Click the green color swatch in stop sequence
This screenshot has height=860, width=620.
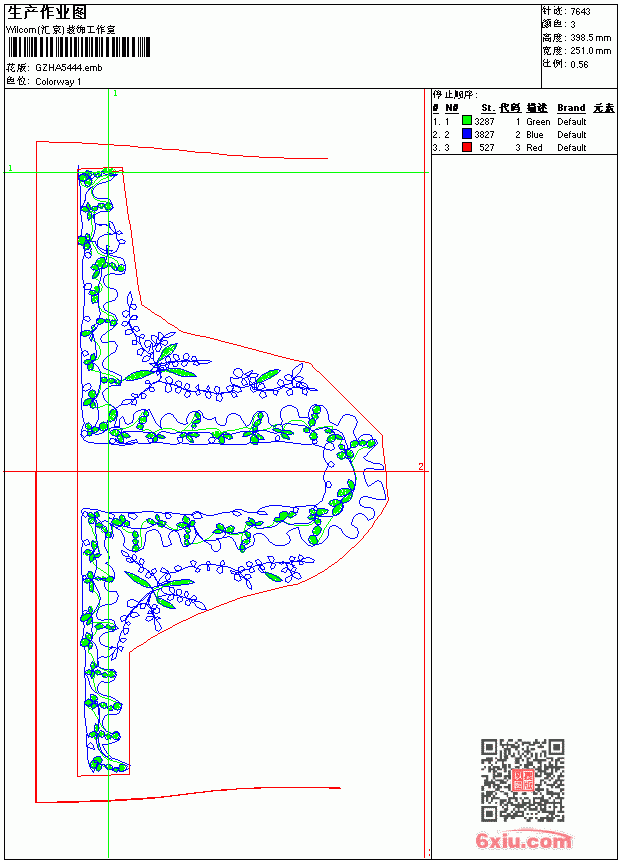tap(467, 120)
